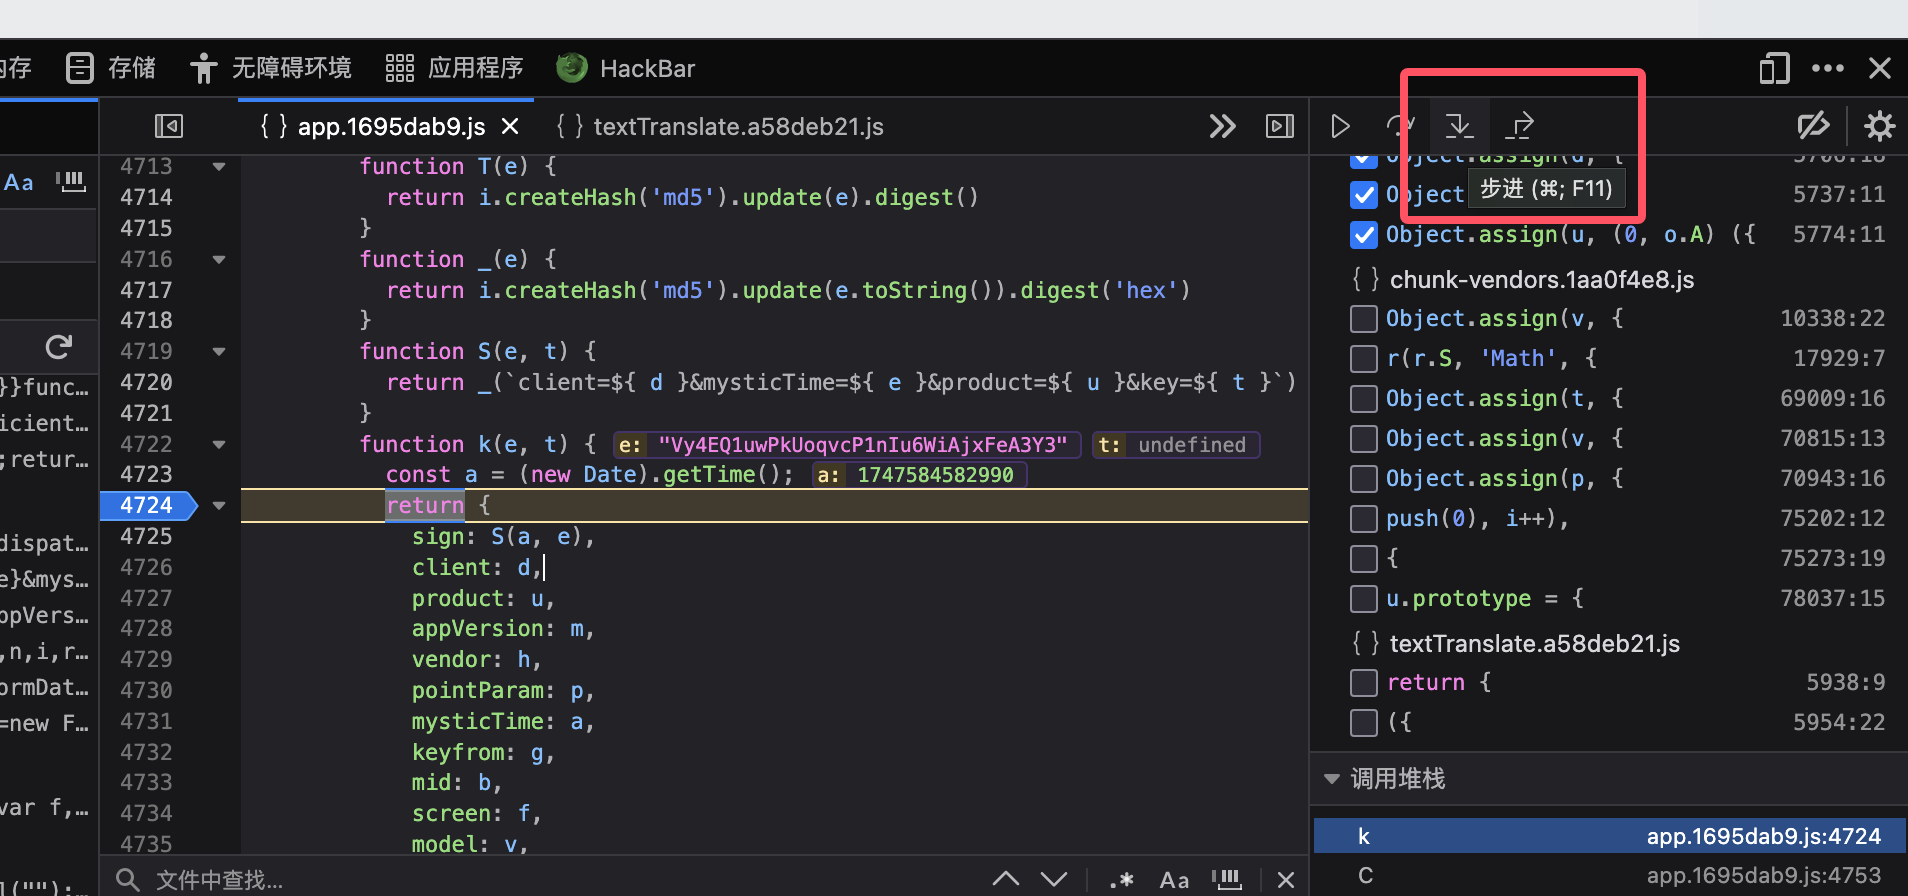
Task: Open debugger settings gear
Action: (1879, 126)
